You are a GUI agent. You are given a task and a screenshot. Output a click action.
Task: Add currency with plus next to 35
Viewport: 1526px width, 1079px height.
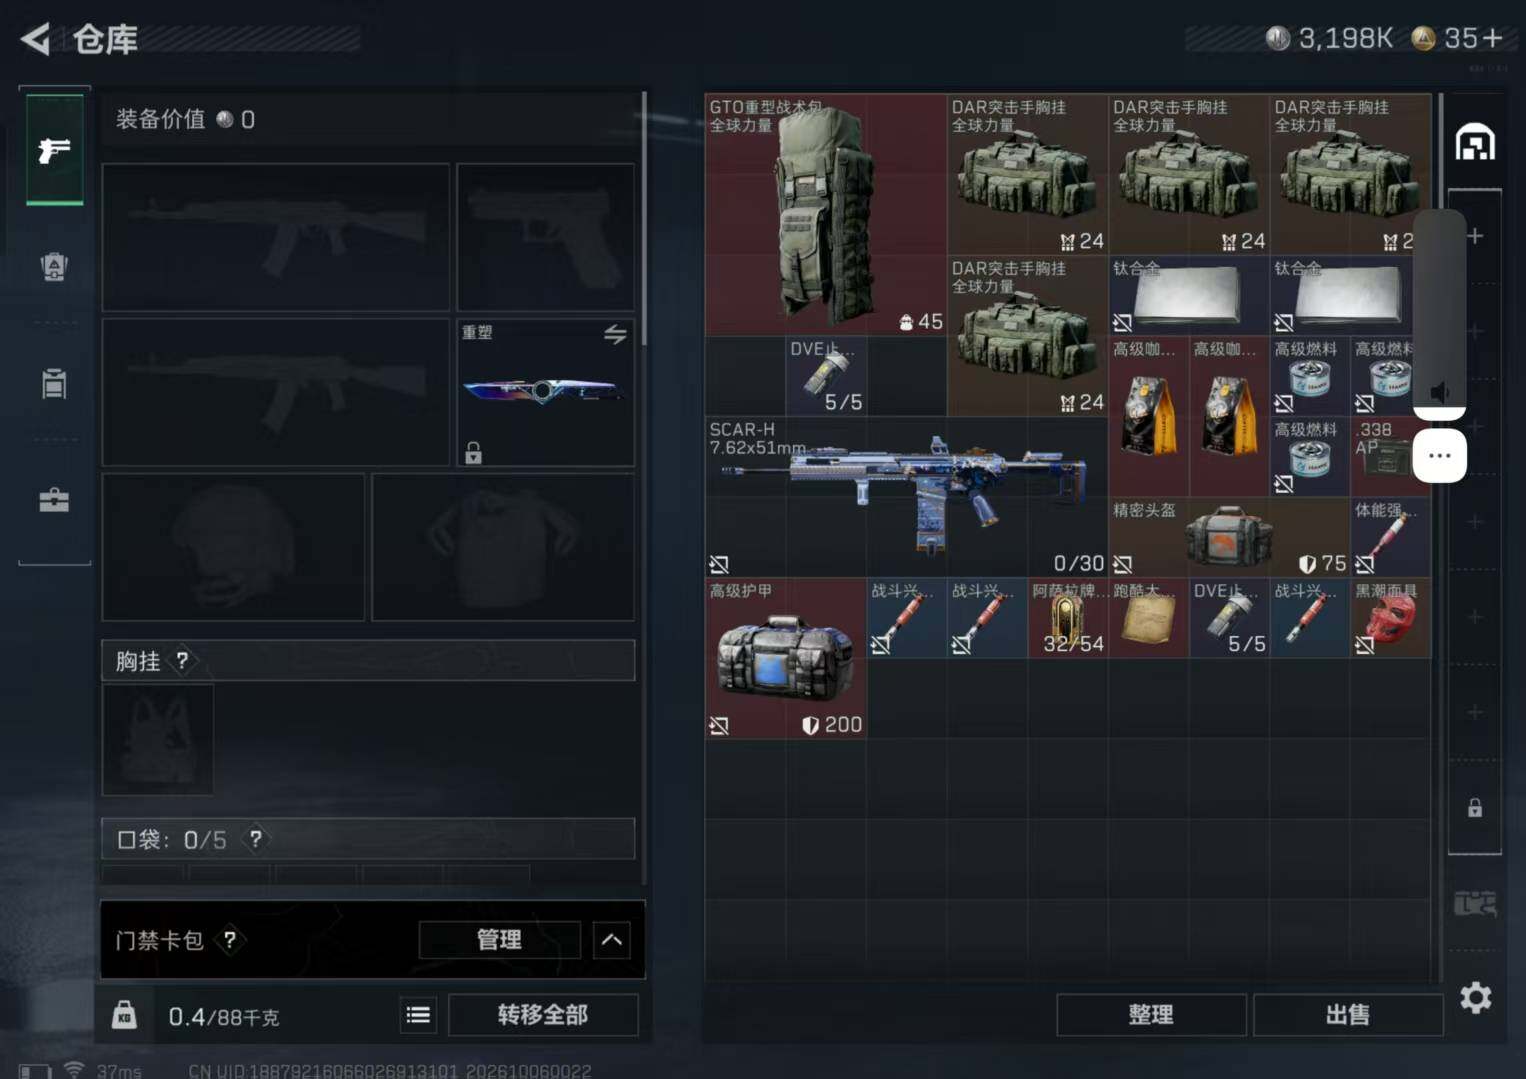tap(1493, 38)
